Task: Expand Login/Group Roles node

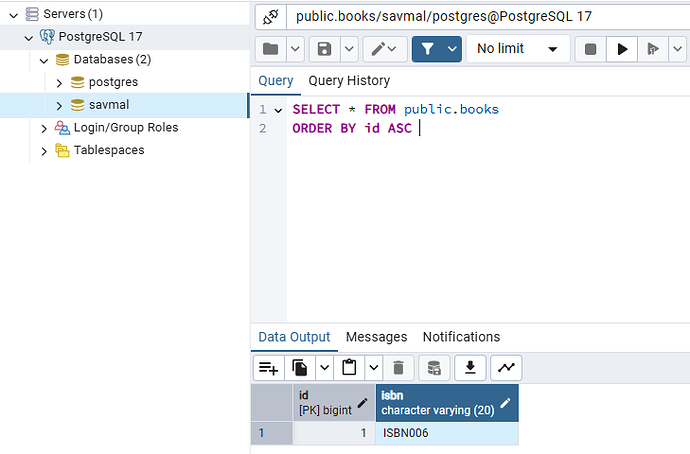Action: click(x=44, y=128)
